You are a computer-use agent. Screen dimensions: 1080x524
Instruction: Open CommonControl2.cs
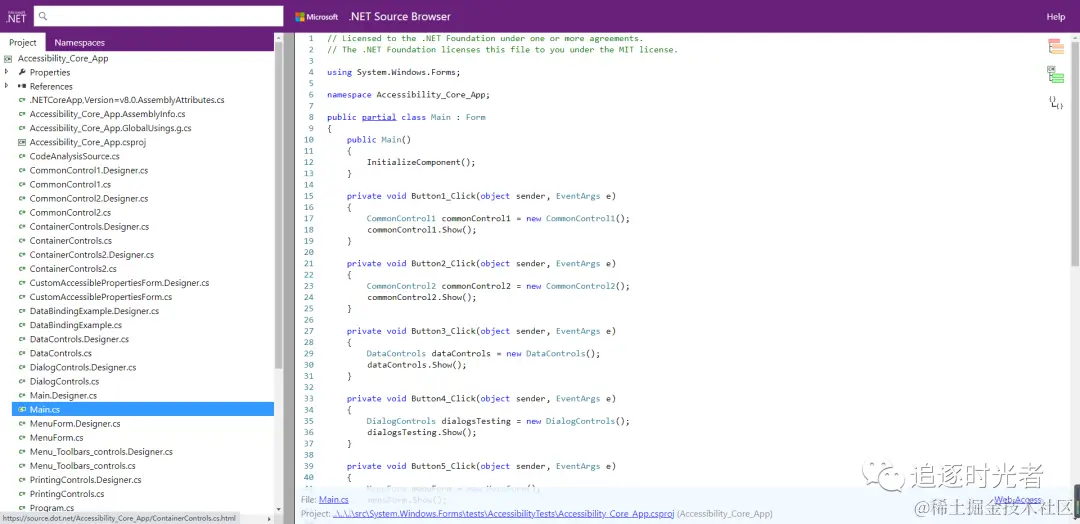click(70, 212)
